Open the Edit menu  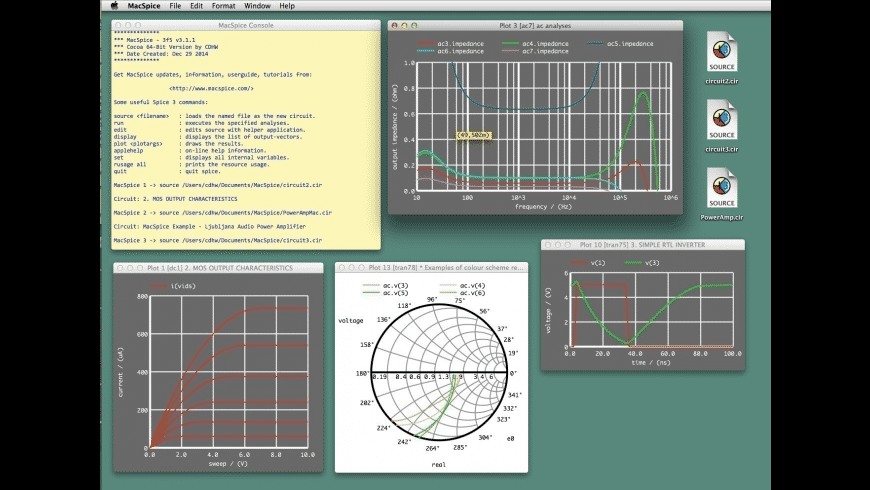(x=196, y=6)
